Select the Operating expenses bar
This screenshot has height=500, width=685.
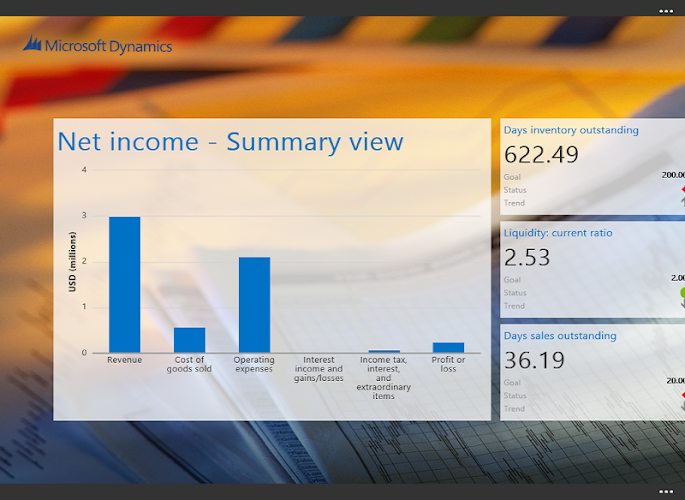[x=254, y=305]
